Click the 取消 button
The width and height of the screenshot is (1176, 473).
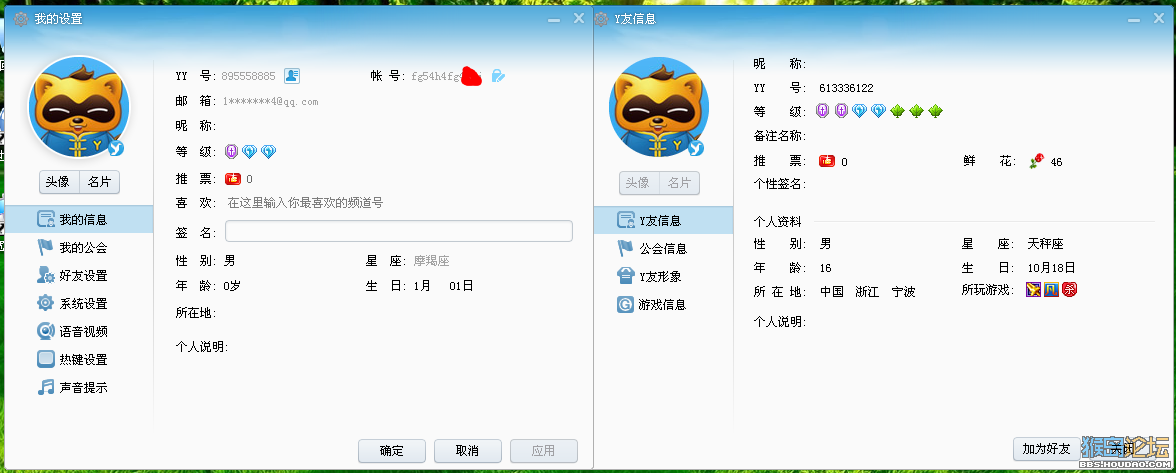point(467,451)
